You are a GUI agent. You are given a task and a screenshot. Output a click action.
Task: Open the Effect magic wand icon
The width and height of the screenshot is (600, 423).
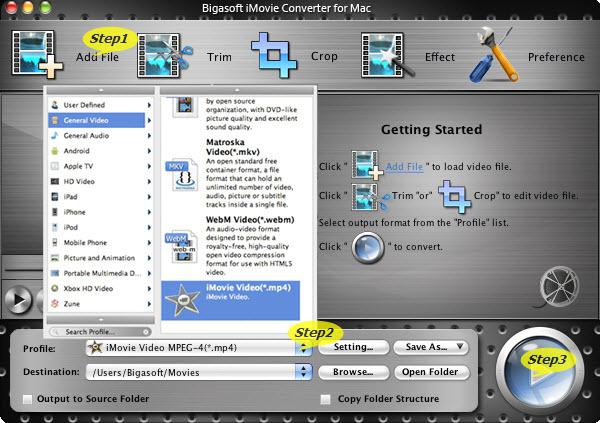tap(387, 56)
